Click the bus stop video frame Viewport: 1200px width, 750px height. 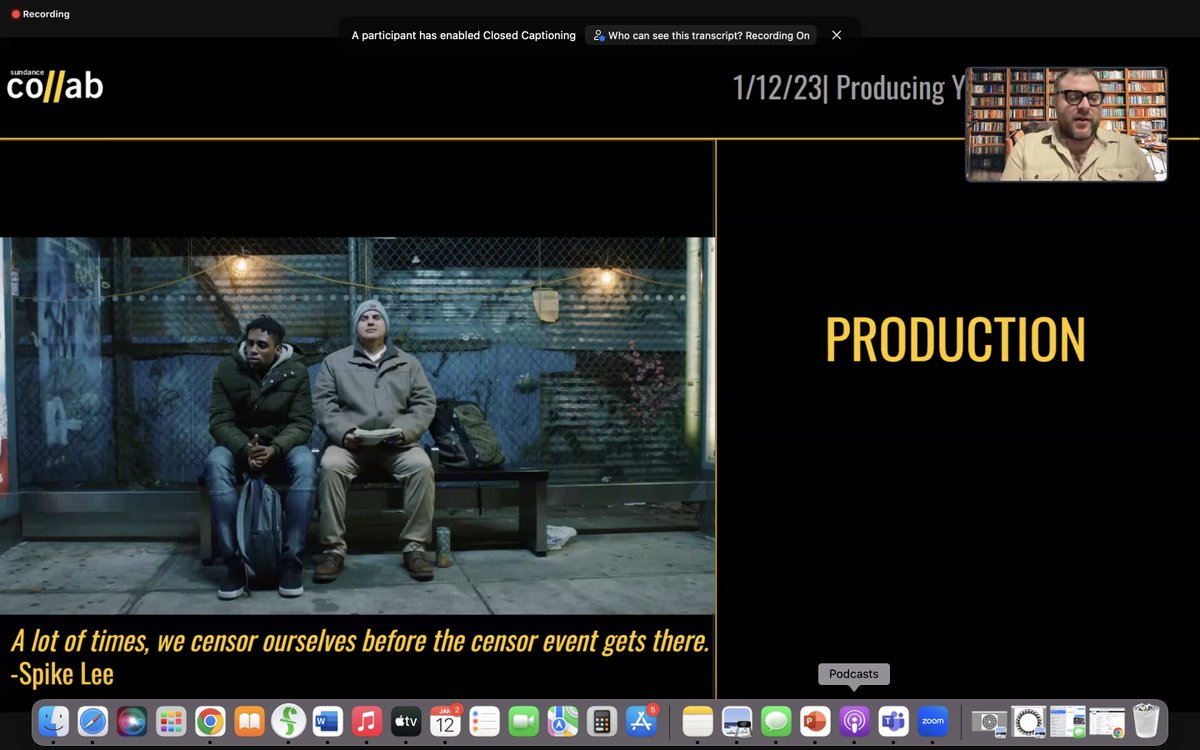[x=357, y=425]
